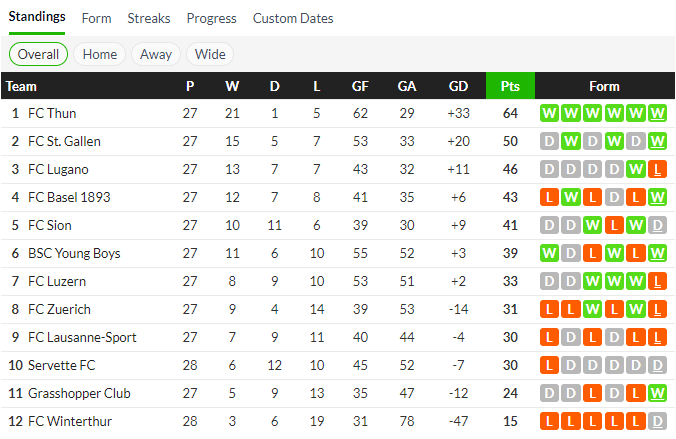Image resolution: width=676 pixels, height=439 pixels.
Task: Open FC St. Gallen team link
Action: 64,141
